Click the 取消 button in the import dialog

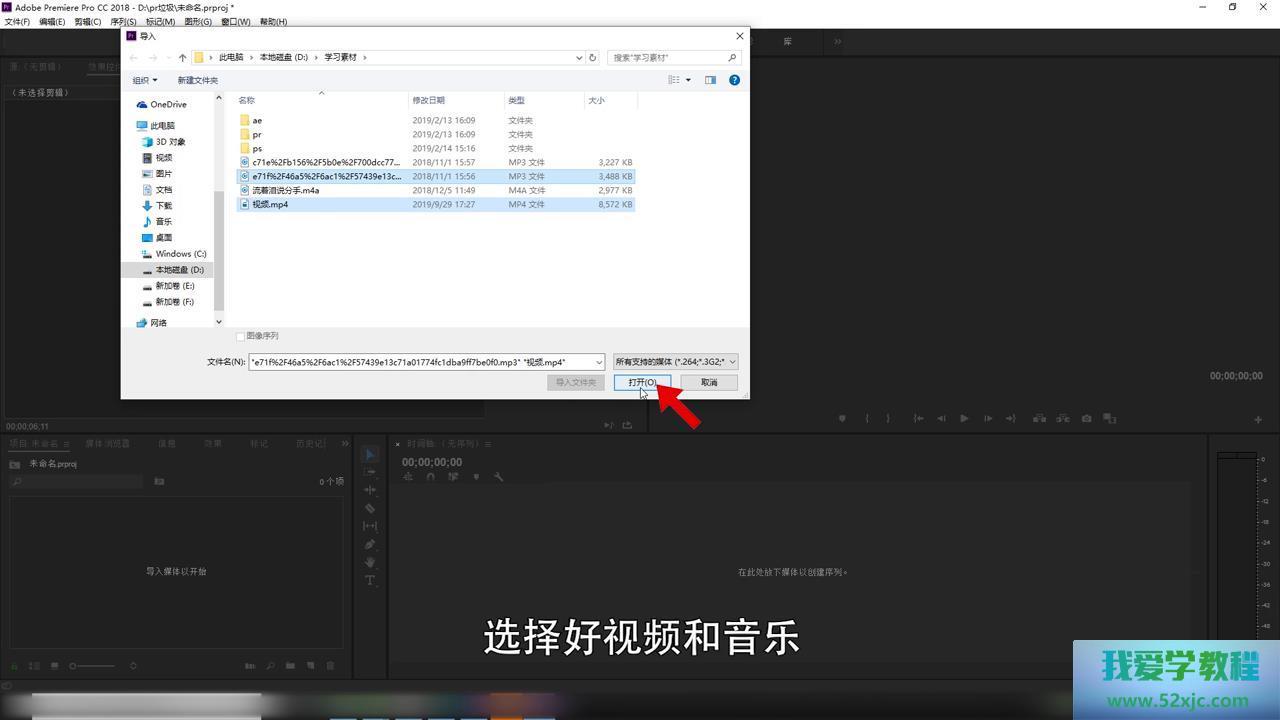709,382
